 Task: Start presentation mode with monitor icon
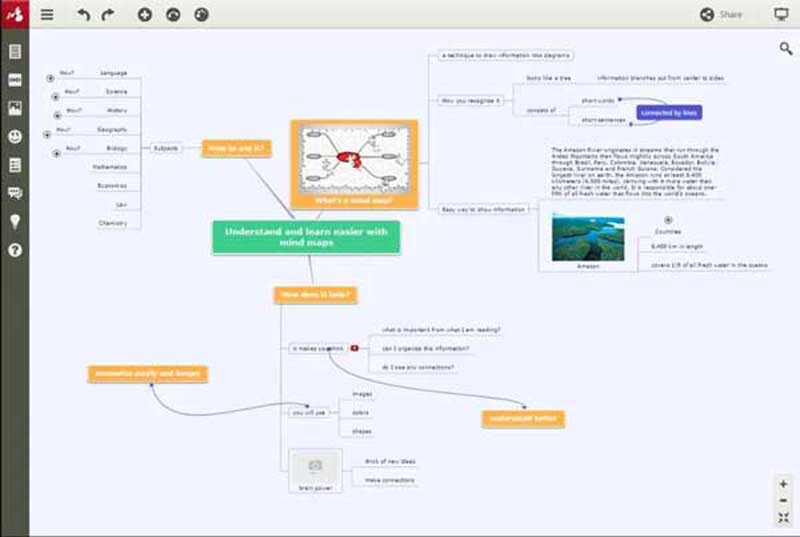(x=781, y=14)
